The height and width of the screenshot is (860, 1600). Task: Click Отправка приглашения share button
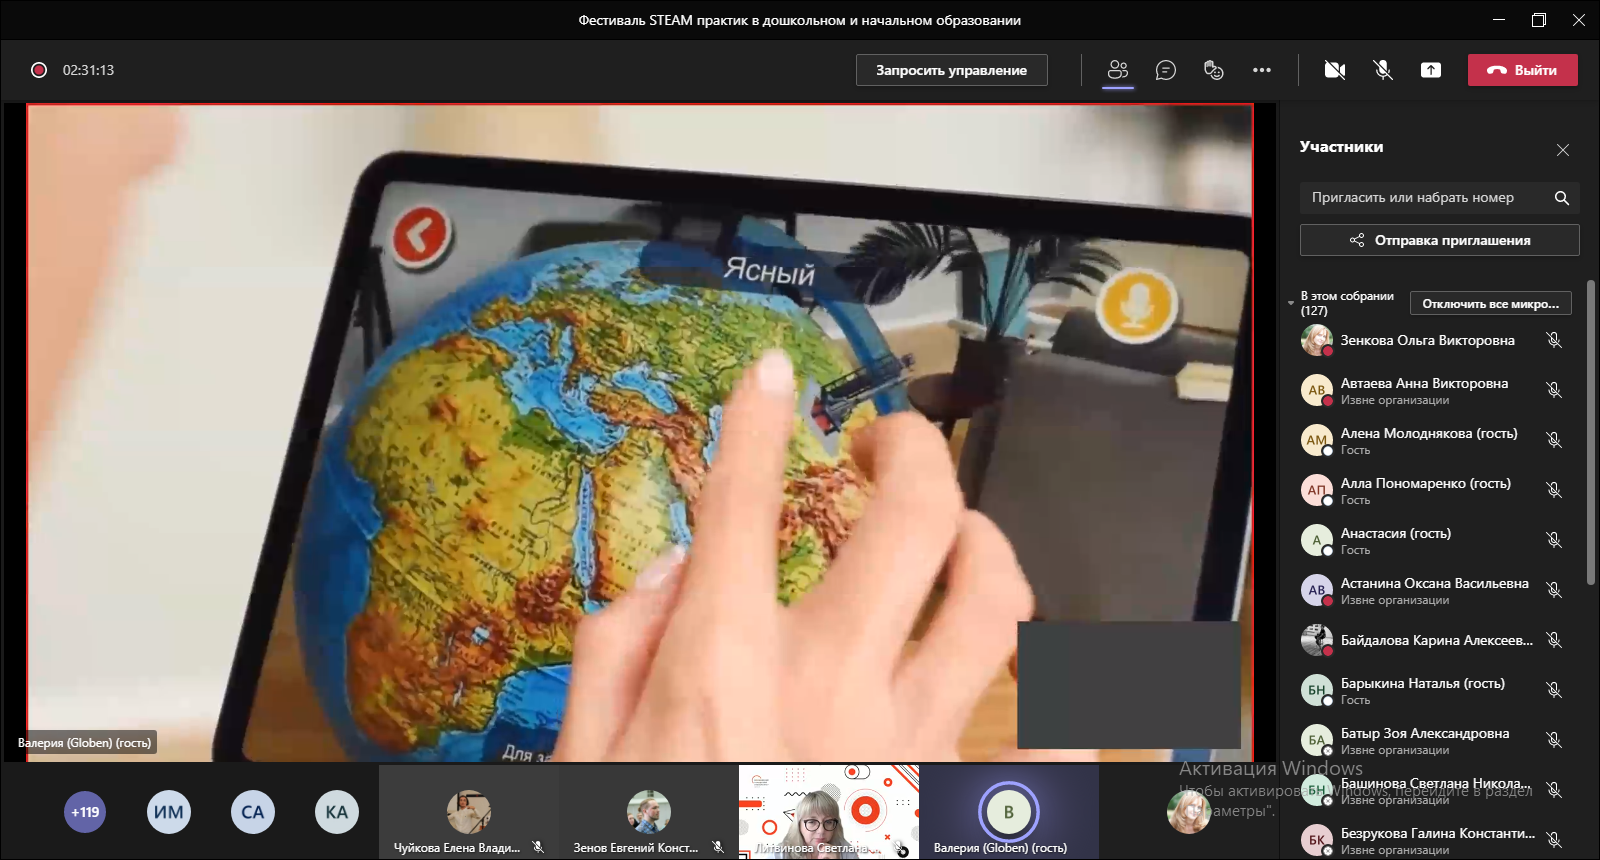coord(1439,240)
